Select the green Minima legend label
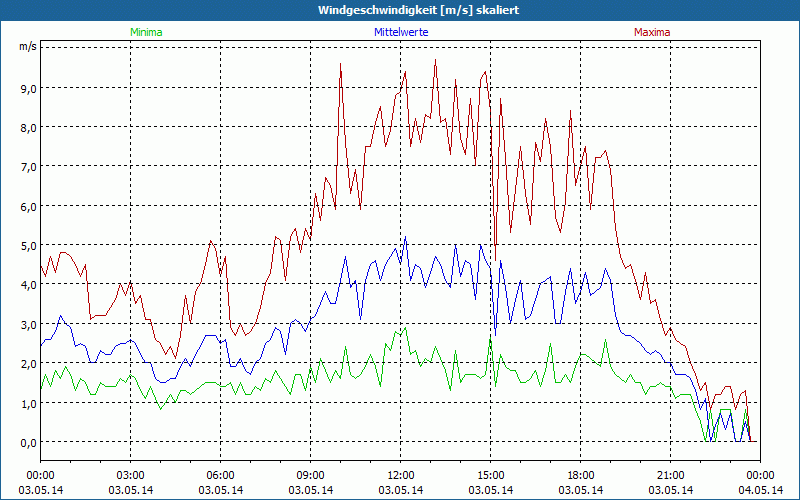 [146, 32]
